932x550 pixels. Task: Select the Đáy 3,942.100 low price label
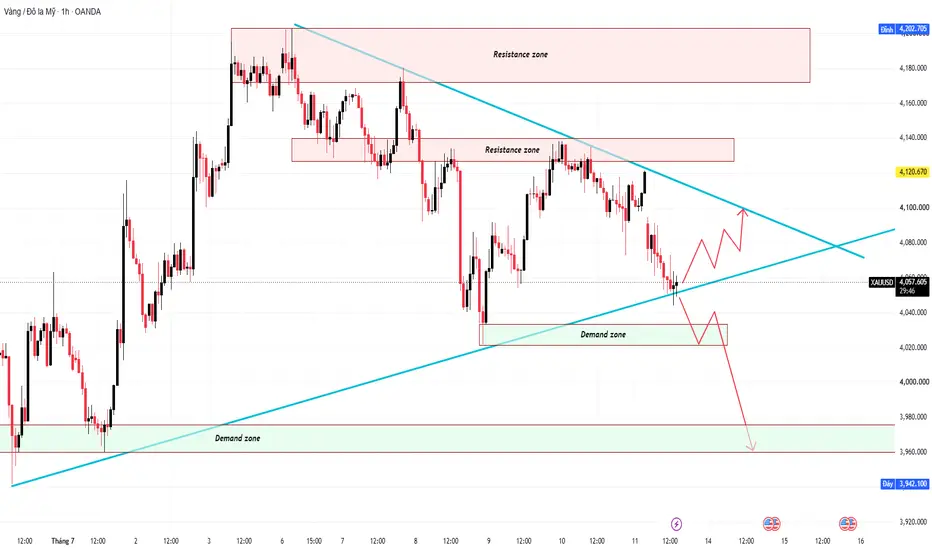[903, 484]
